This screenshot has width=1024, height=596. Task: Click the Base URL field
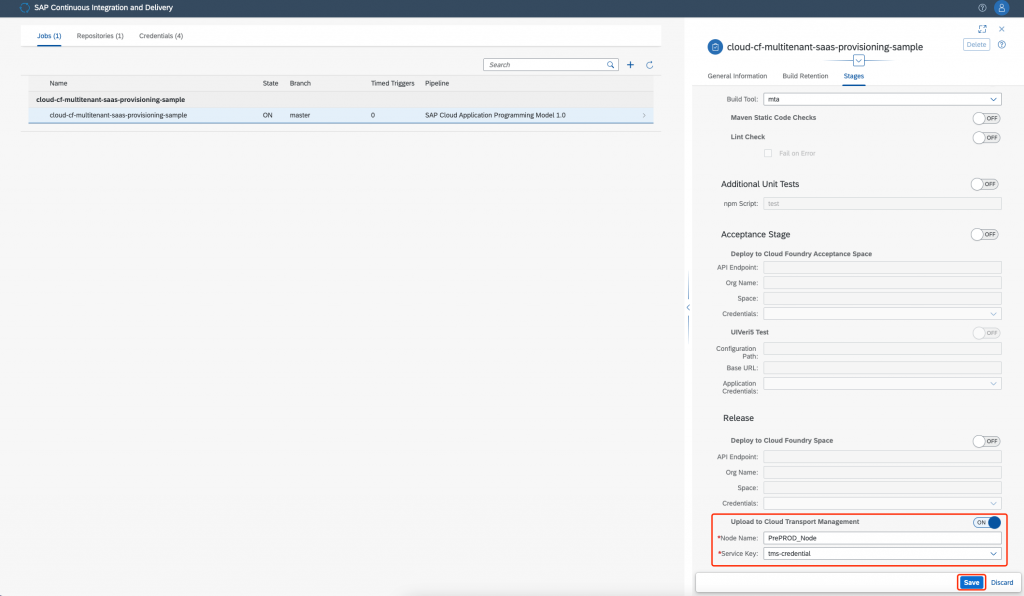click(882, 368)
